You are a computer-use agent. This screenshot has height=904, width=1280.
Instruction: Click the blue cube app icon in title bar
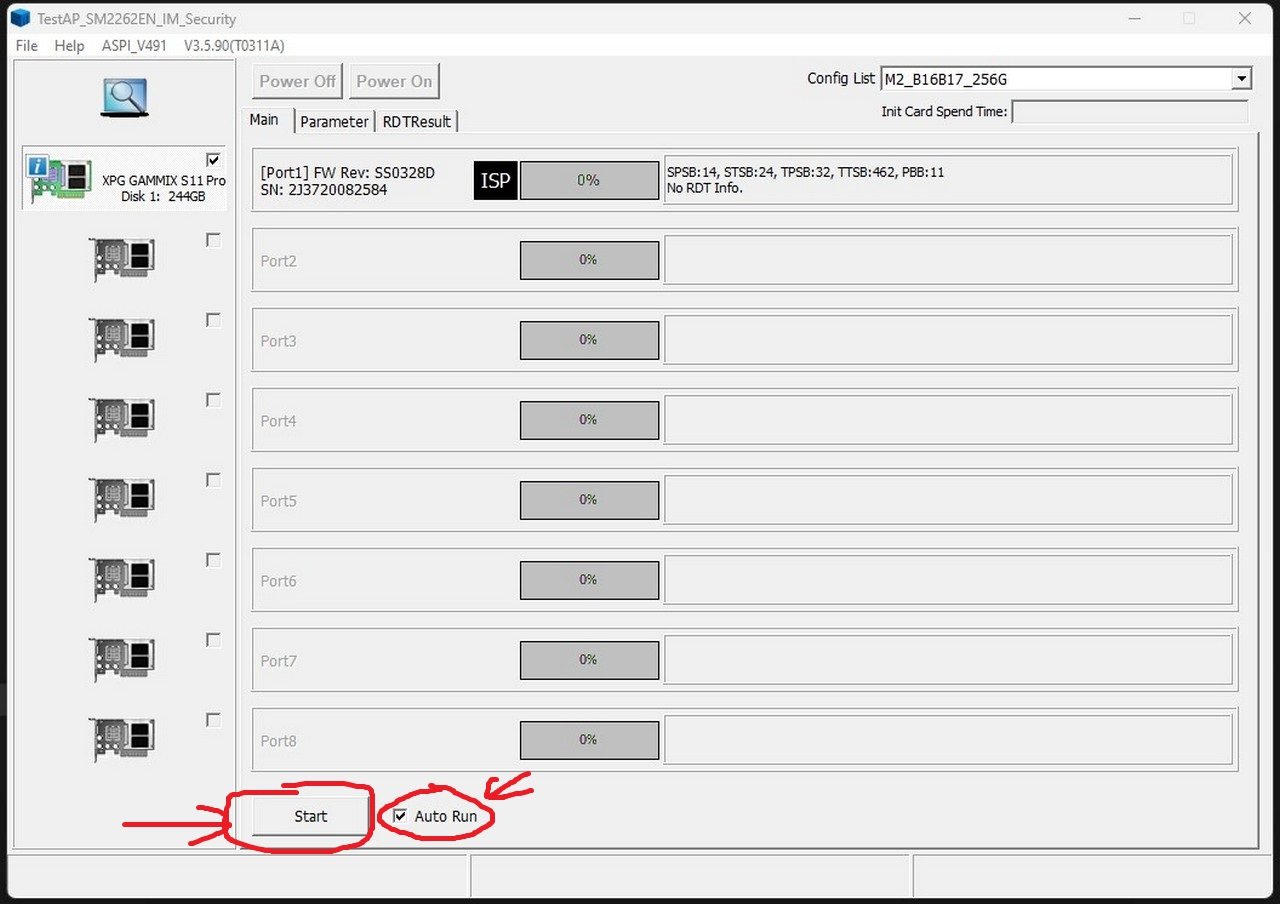[19, 18]
